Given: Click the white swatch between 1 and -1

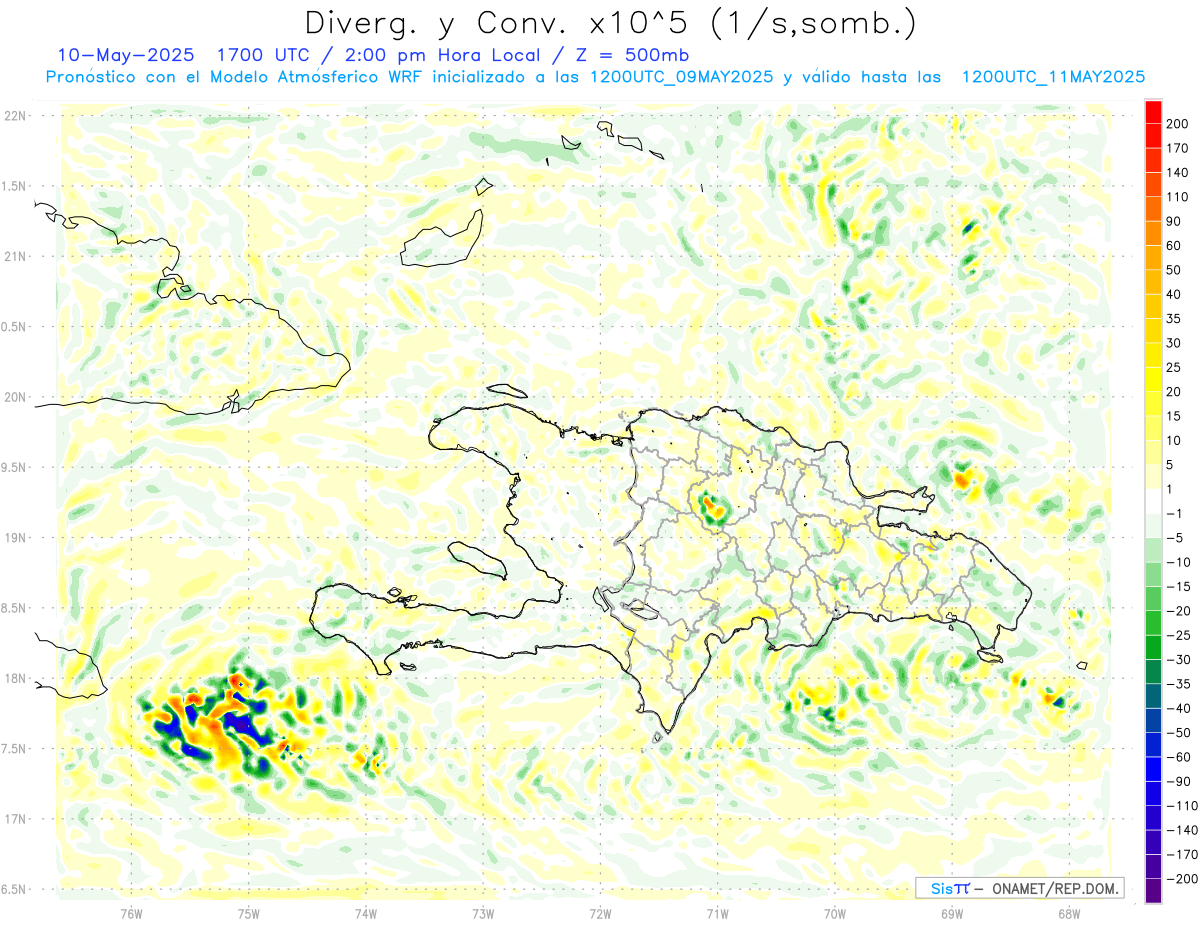Looking at the screenshot, I should (1153, 501).
